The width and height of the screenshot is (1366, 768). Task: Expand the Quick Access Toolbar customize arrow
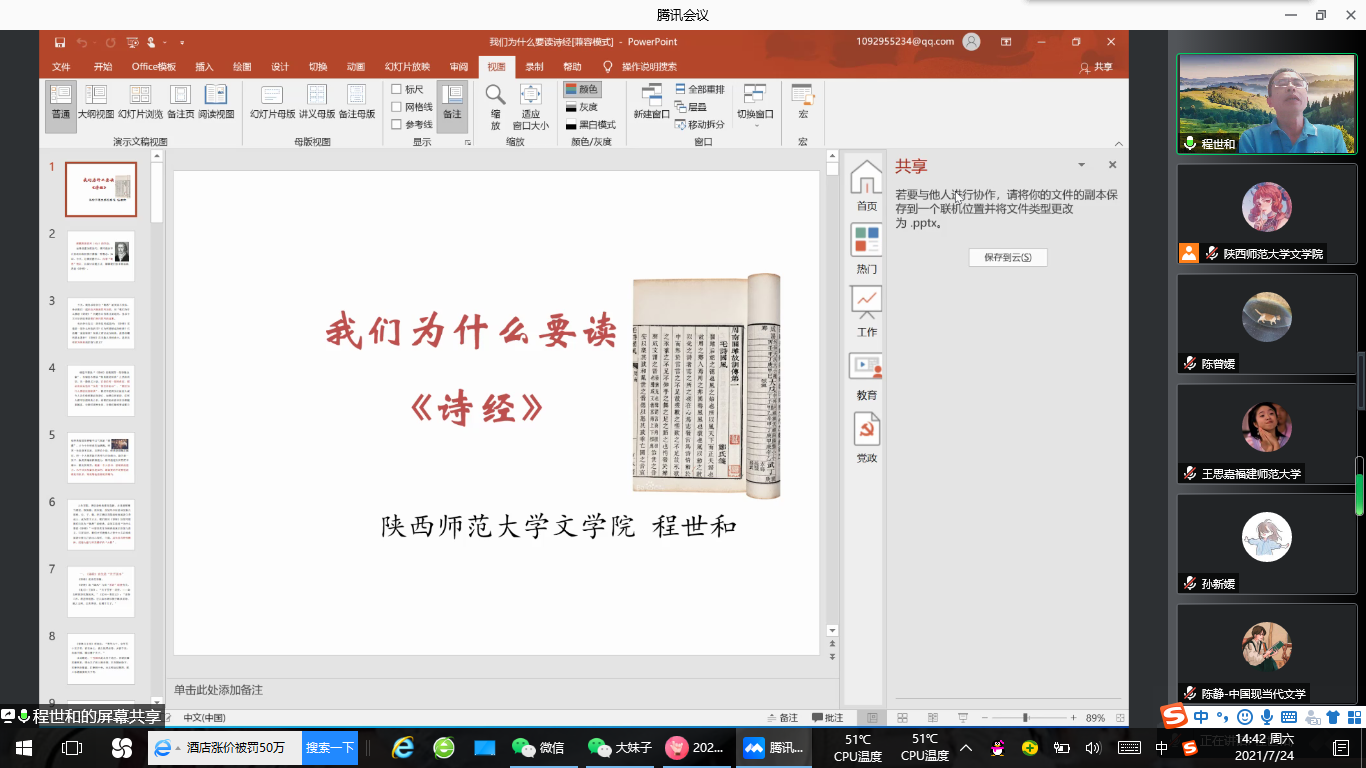(182, 43)
